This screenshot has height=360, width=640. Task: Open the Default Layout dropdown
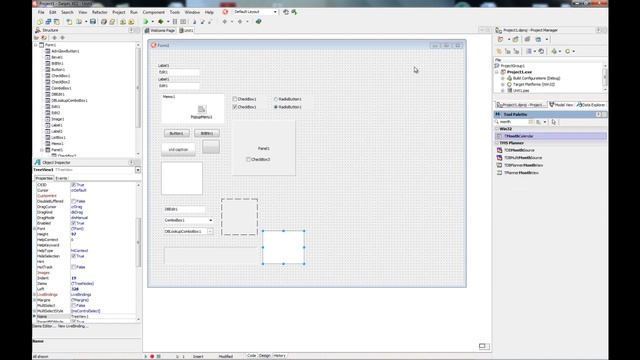275,12
